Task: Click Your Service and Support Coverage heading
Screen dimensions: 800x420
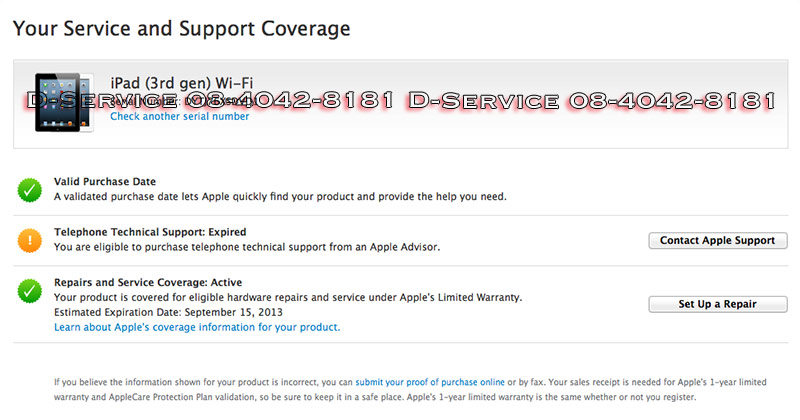Action: [182, 29]
